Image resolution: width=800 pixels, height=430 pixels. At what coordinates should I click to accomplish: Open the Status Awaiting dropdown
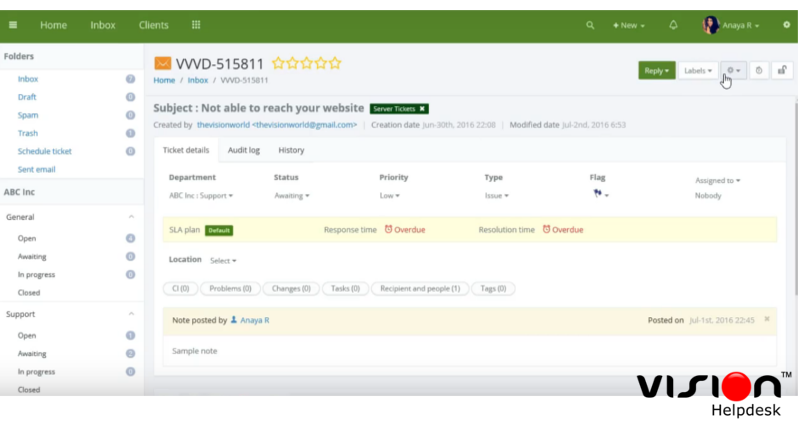click(291, 196)
